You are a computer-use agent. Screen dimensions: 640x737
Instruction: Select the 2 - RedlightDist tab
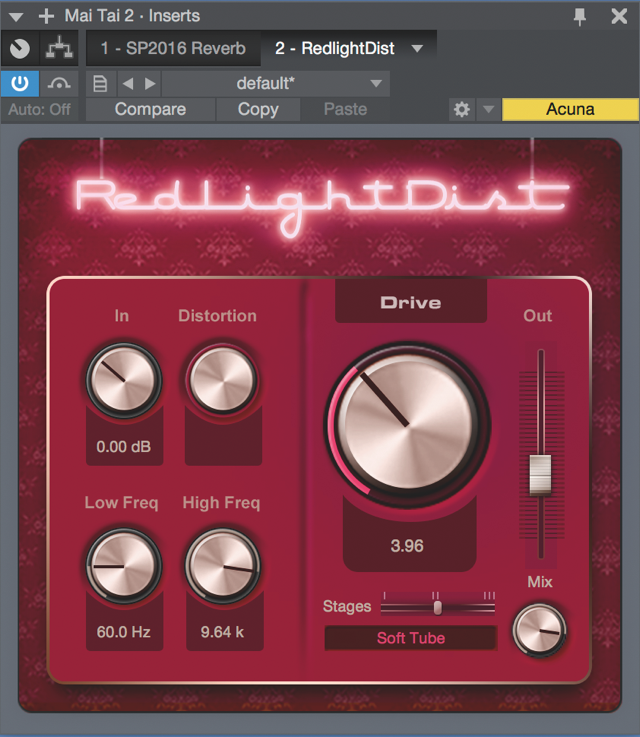pyautogui.click(x=335, y=48)
